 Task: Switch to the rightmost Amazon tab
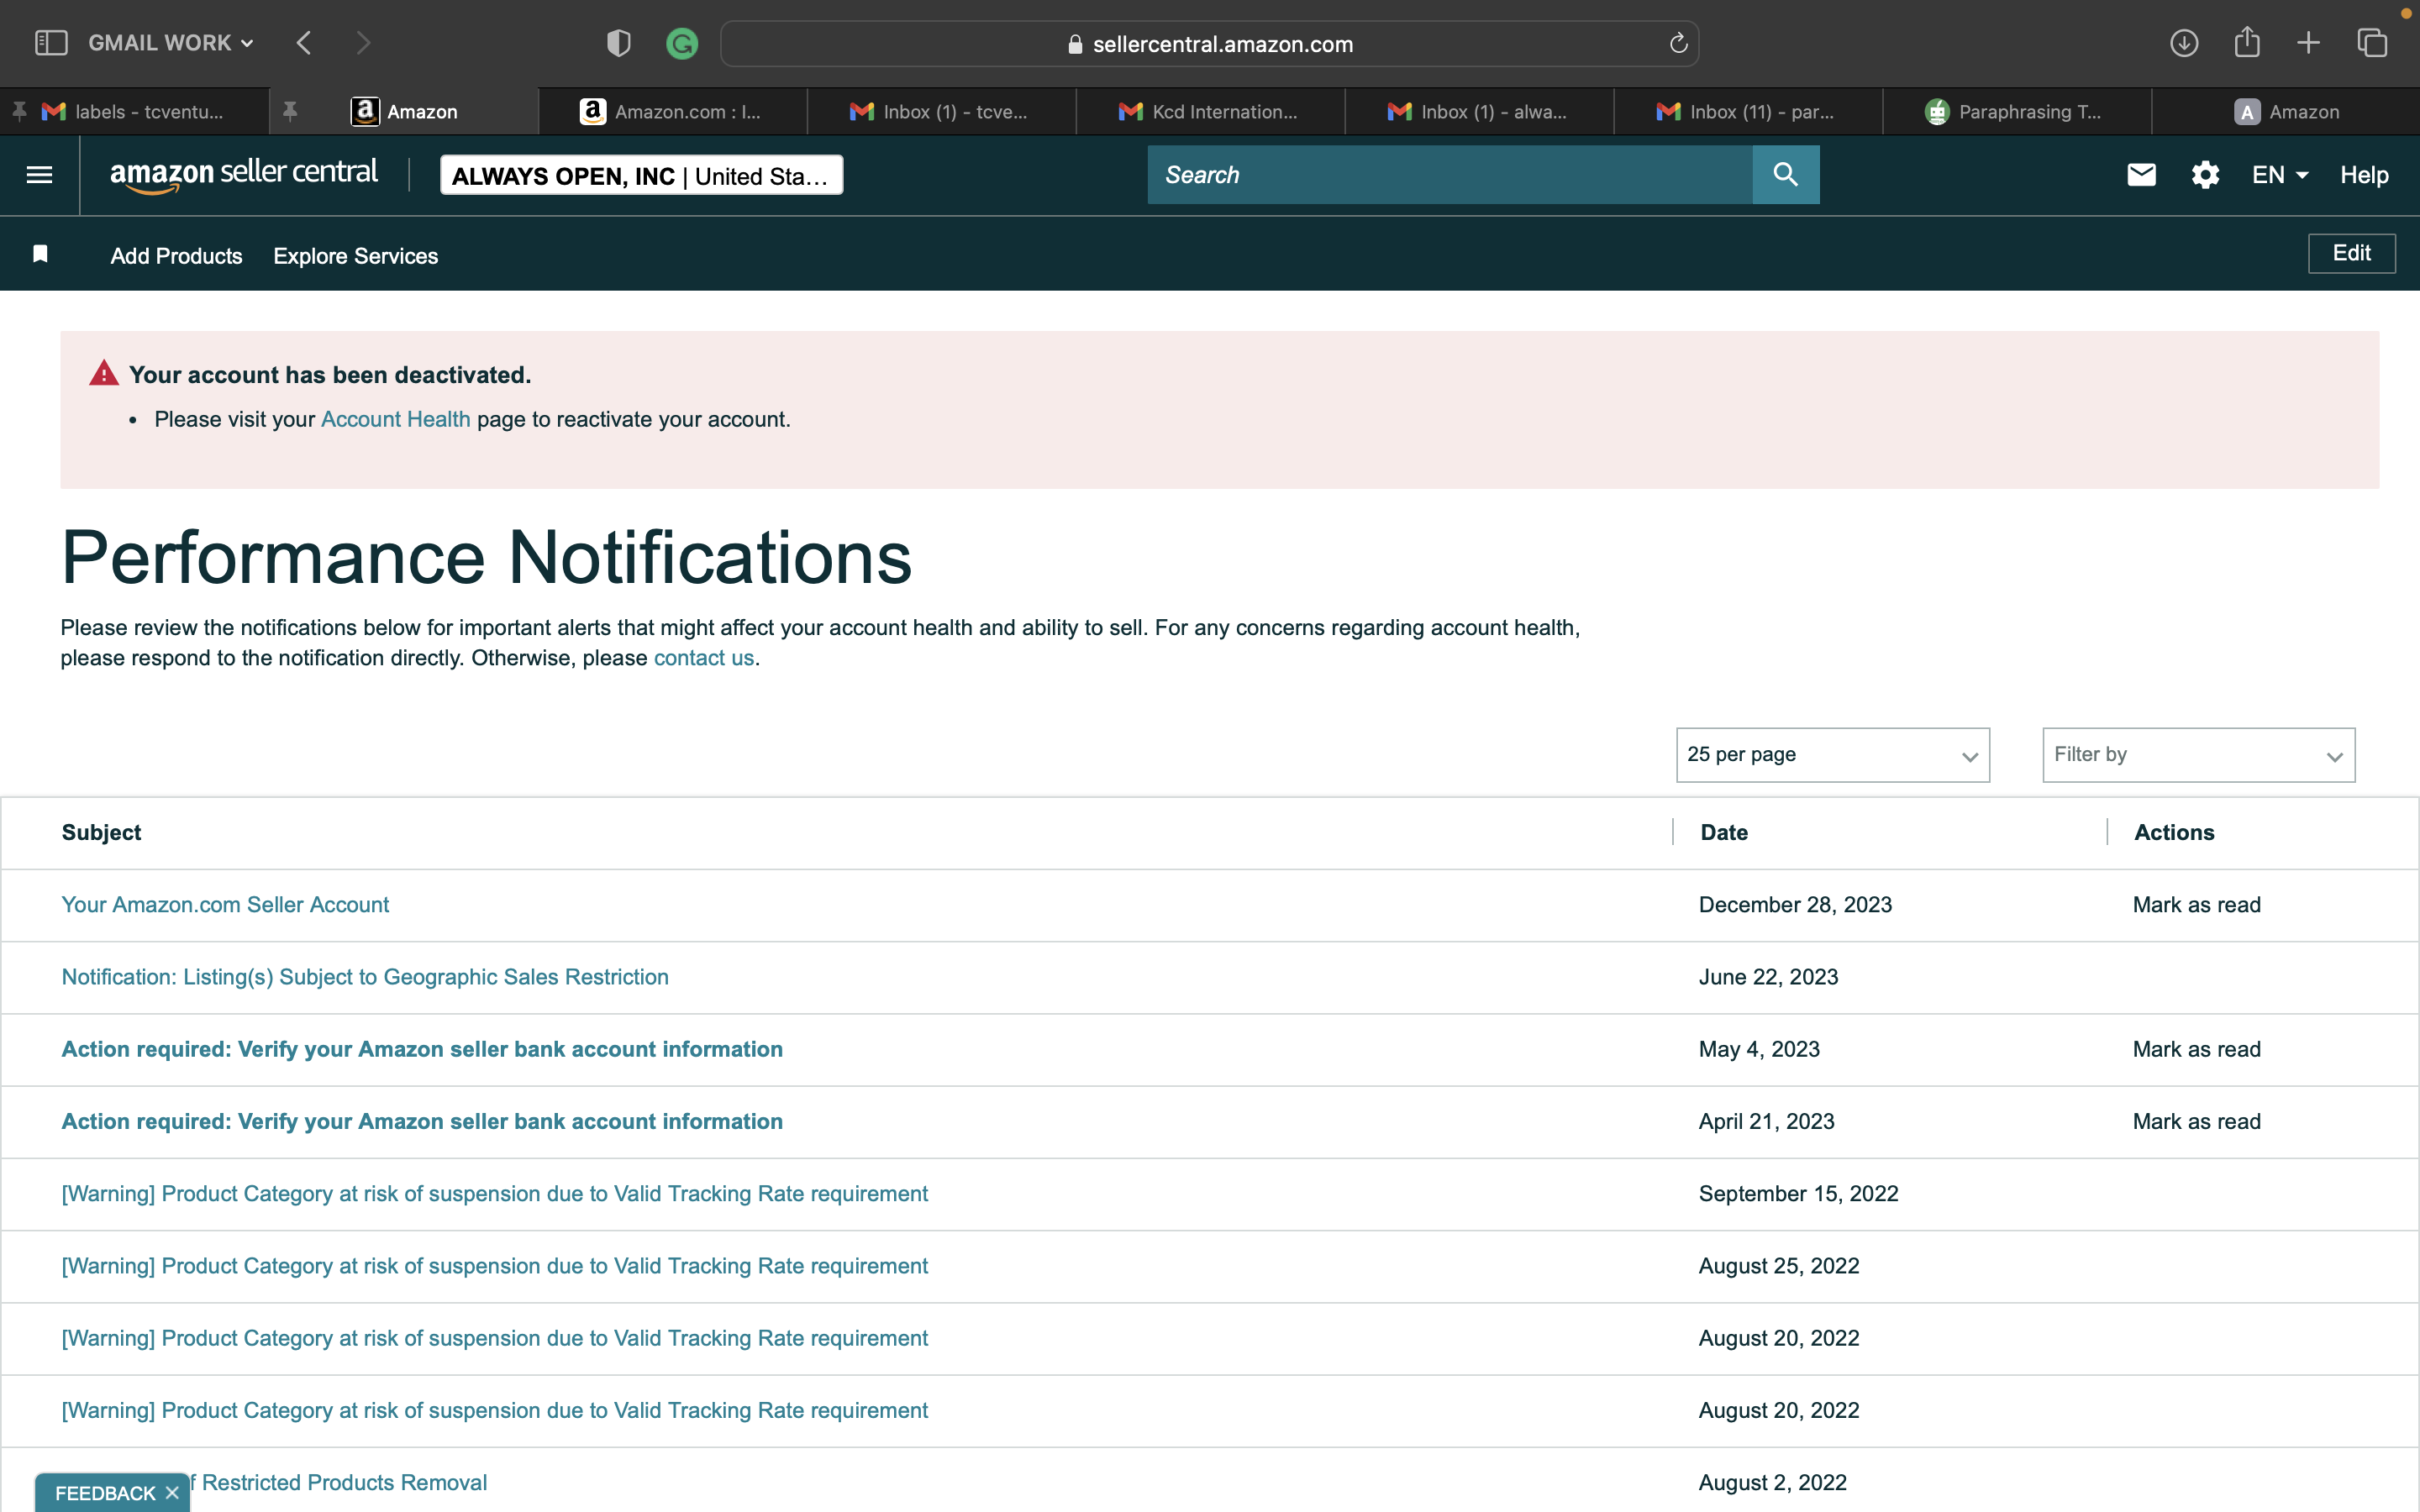coord(2286,112)
